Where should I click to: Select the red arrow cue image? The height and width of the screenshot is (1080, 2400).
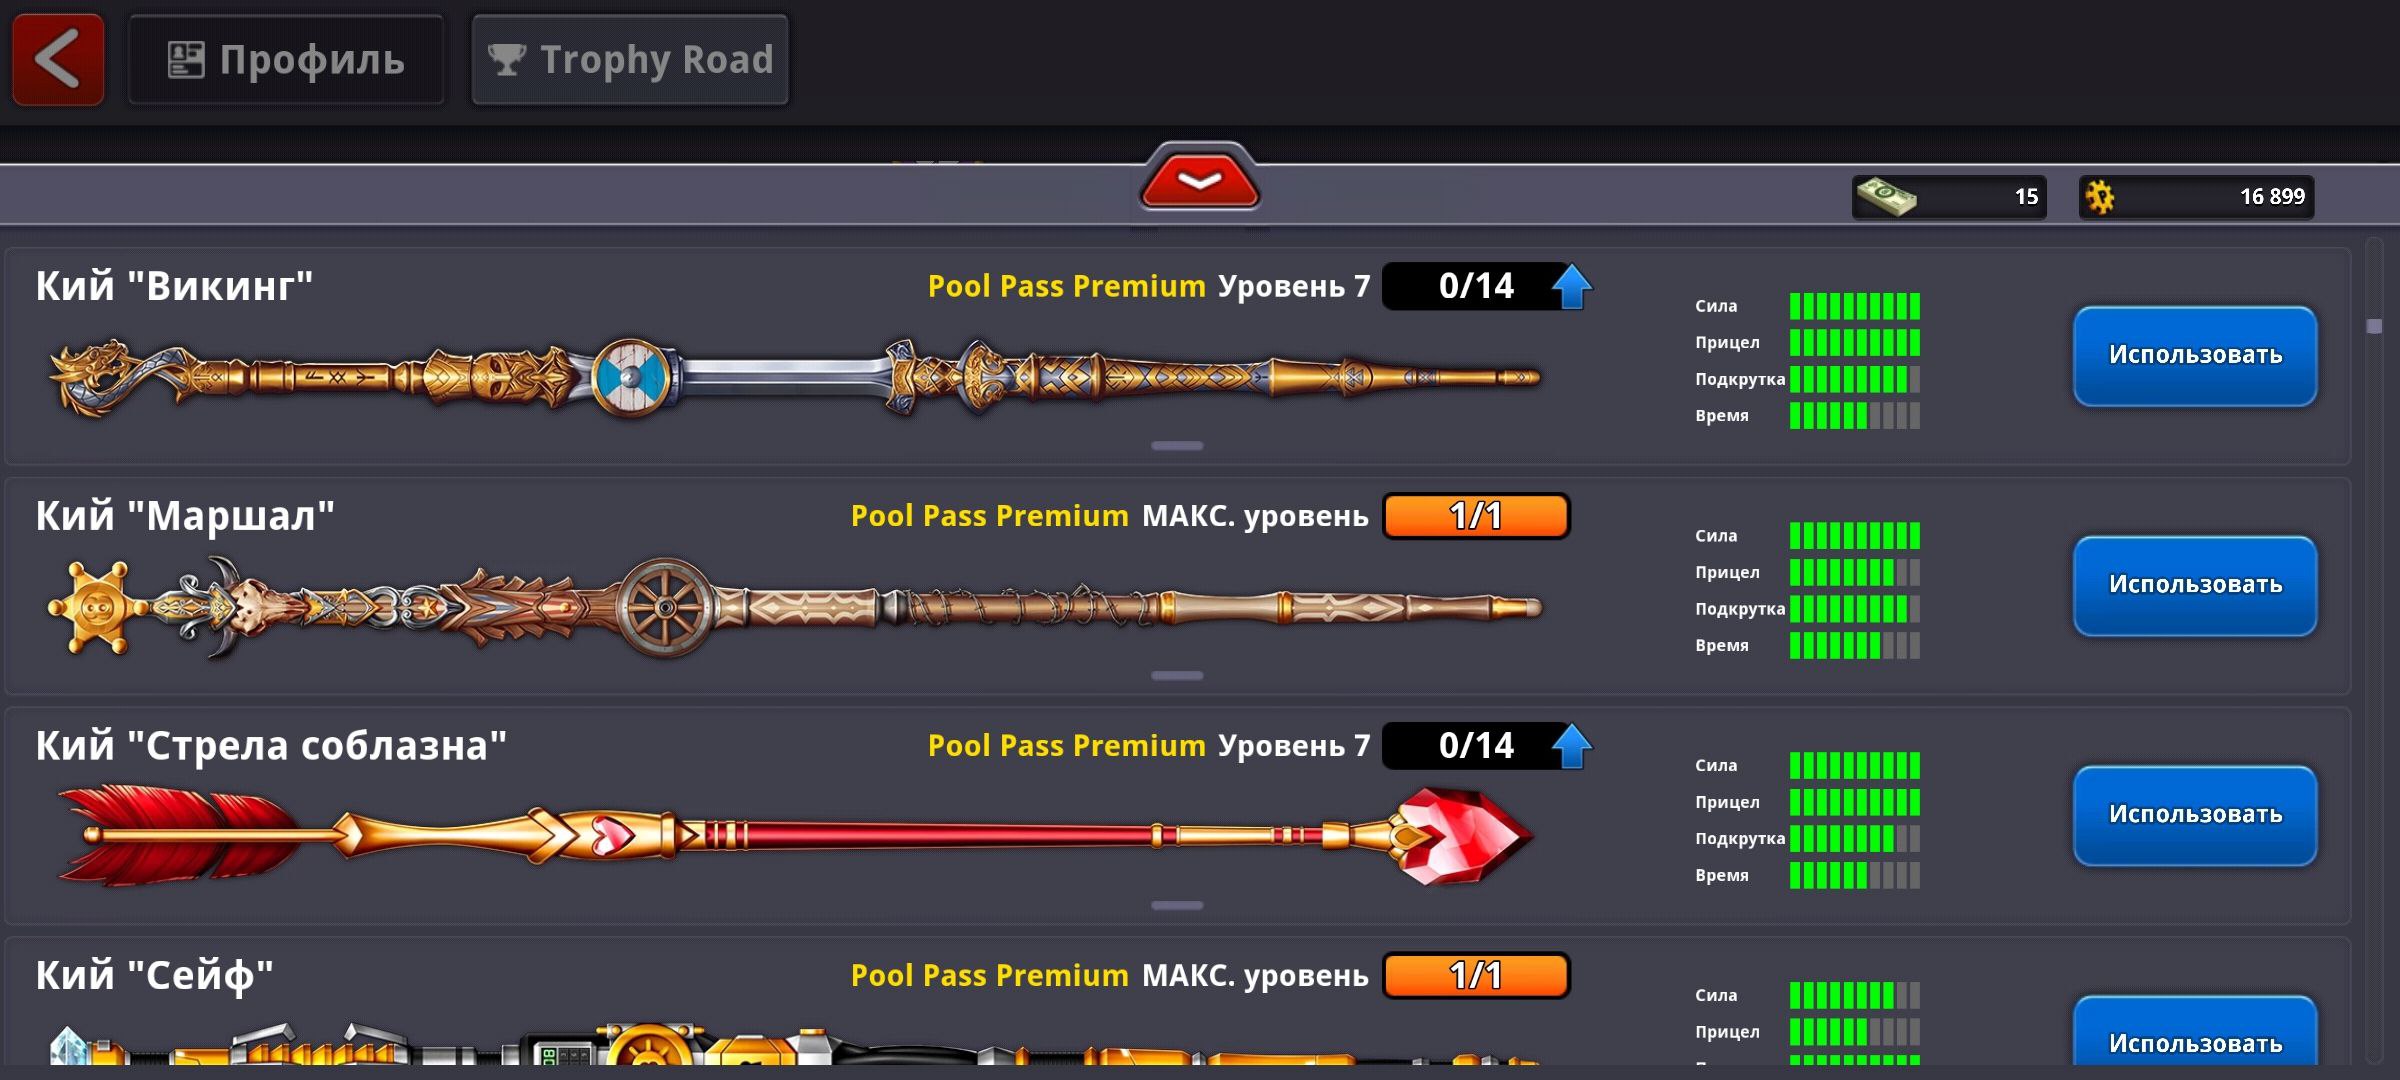[795, 835]
